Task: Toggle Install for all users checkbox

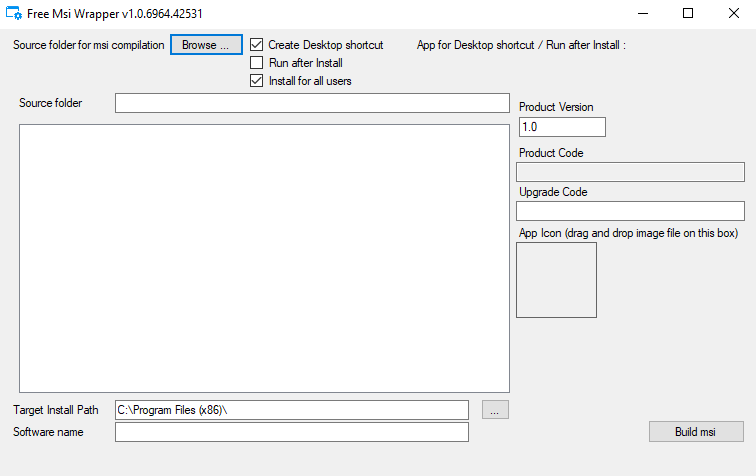Action: pos(257,81)
